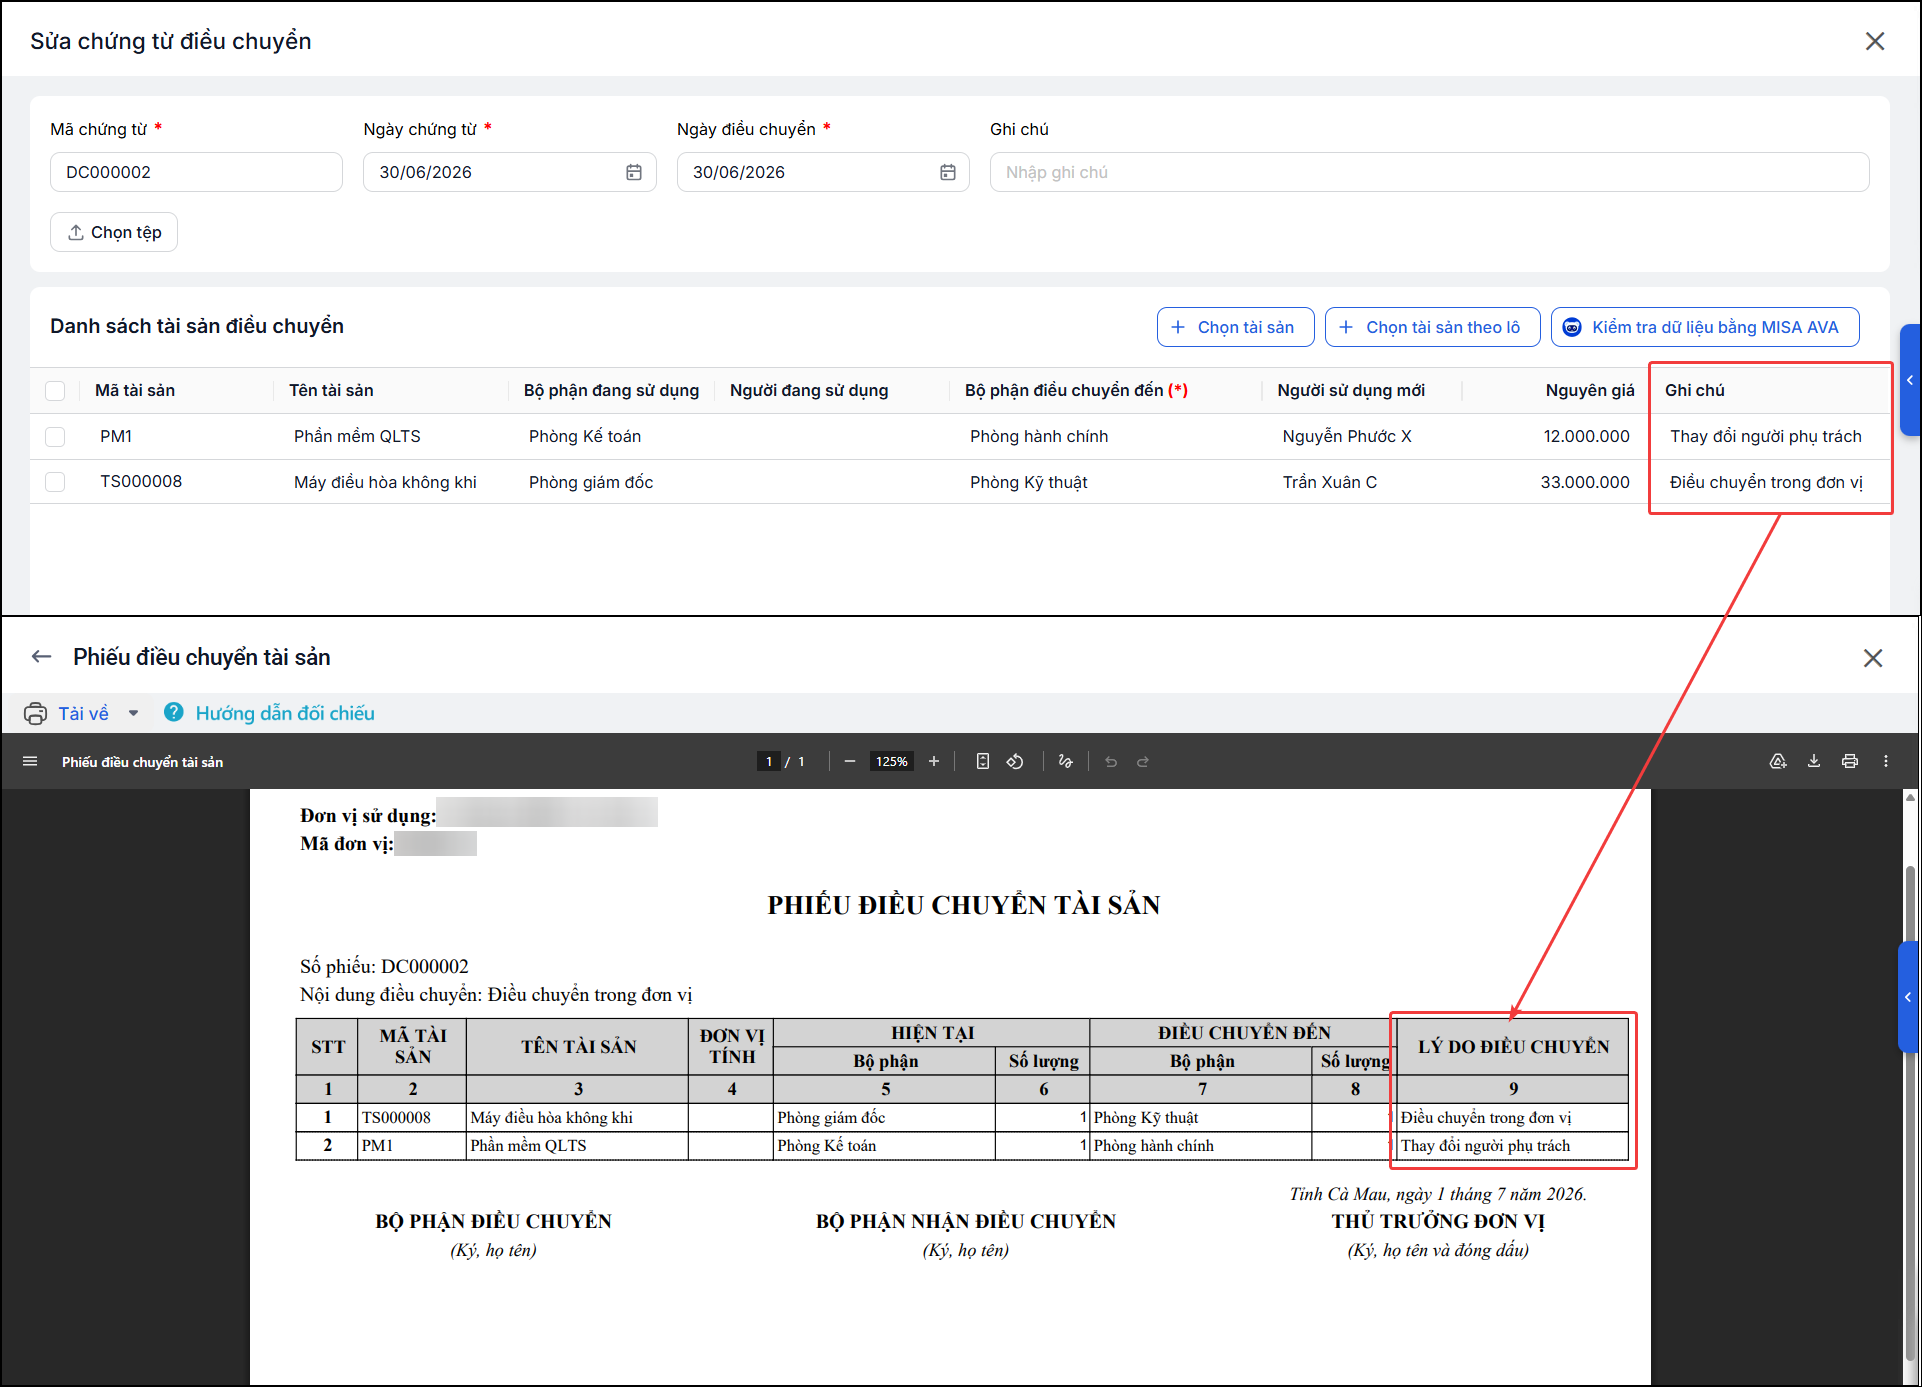Click the Thay đổi người phụ trách note in the asset list
1922x1387 pixels.
1766,436
